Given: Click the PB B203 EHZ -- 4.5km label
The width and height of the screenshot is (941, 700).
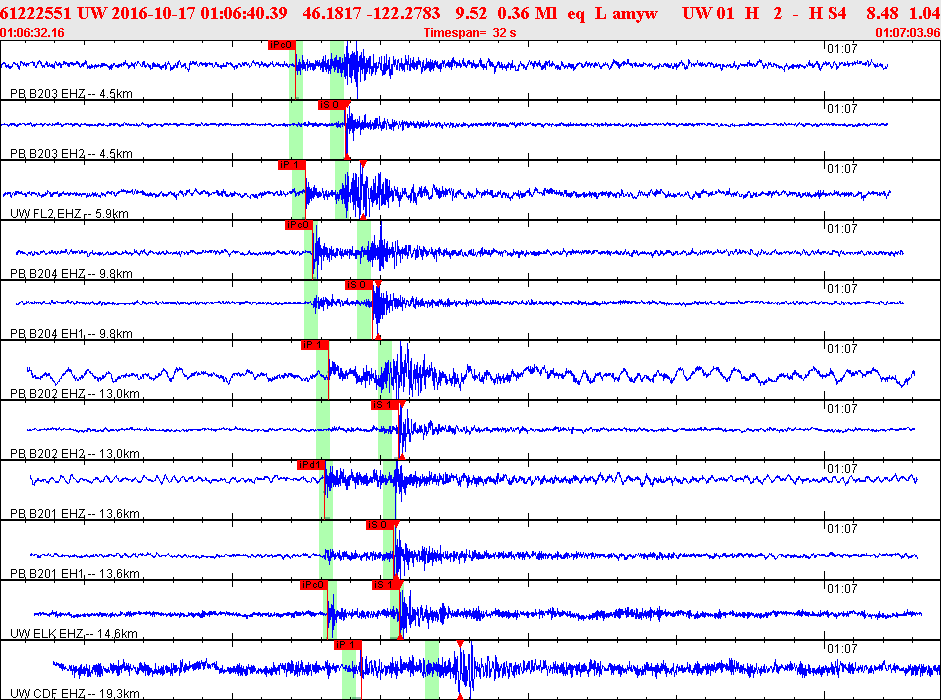Looking at the screenshot, I should pyautogui.click(x=71, y=94).
